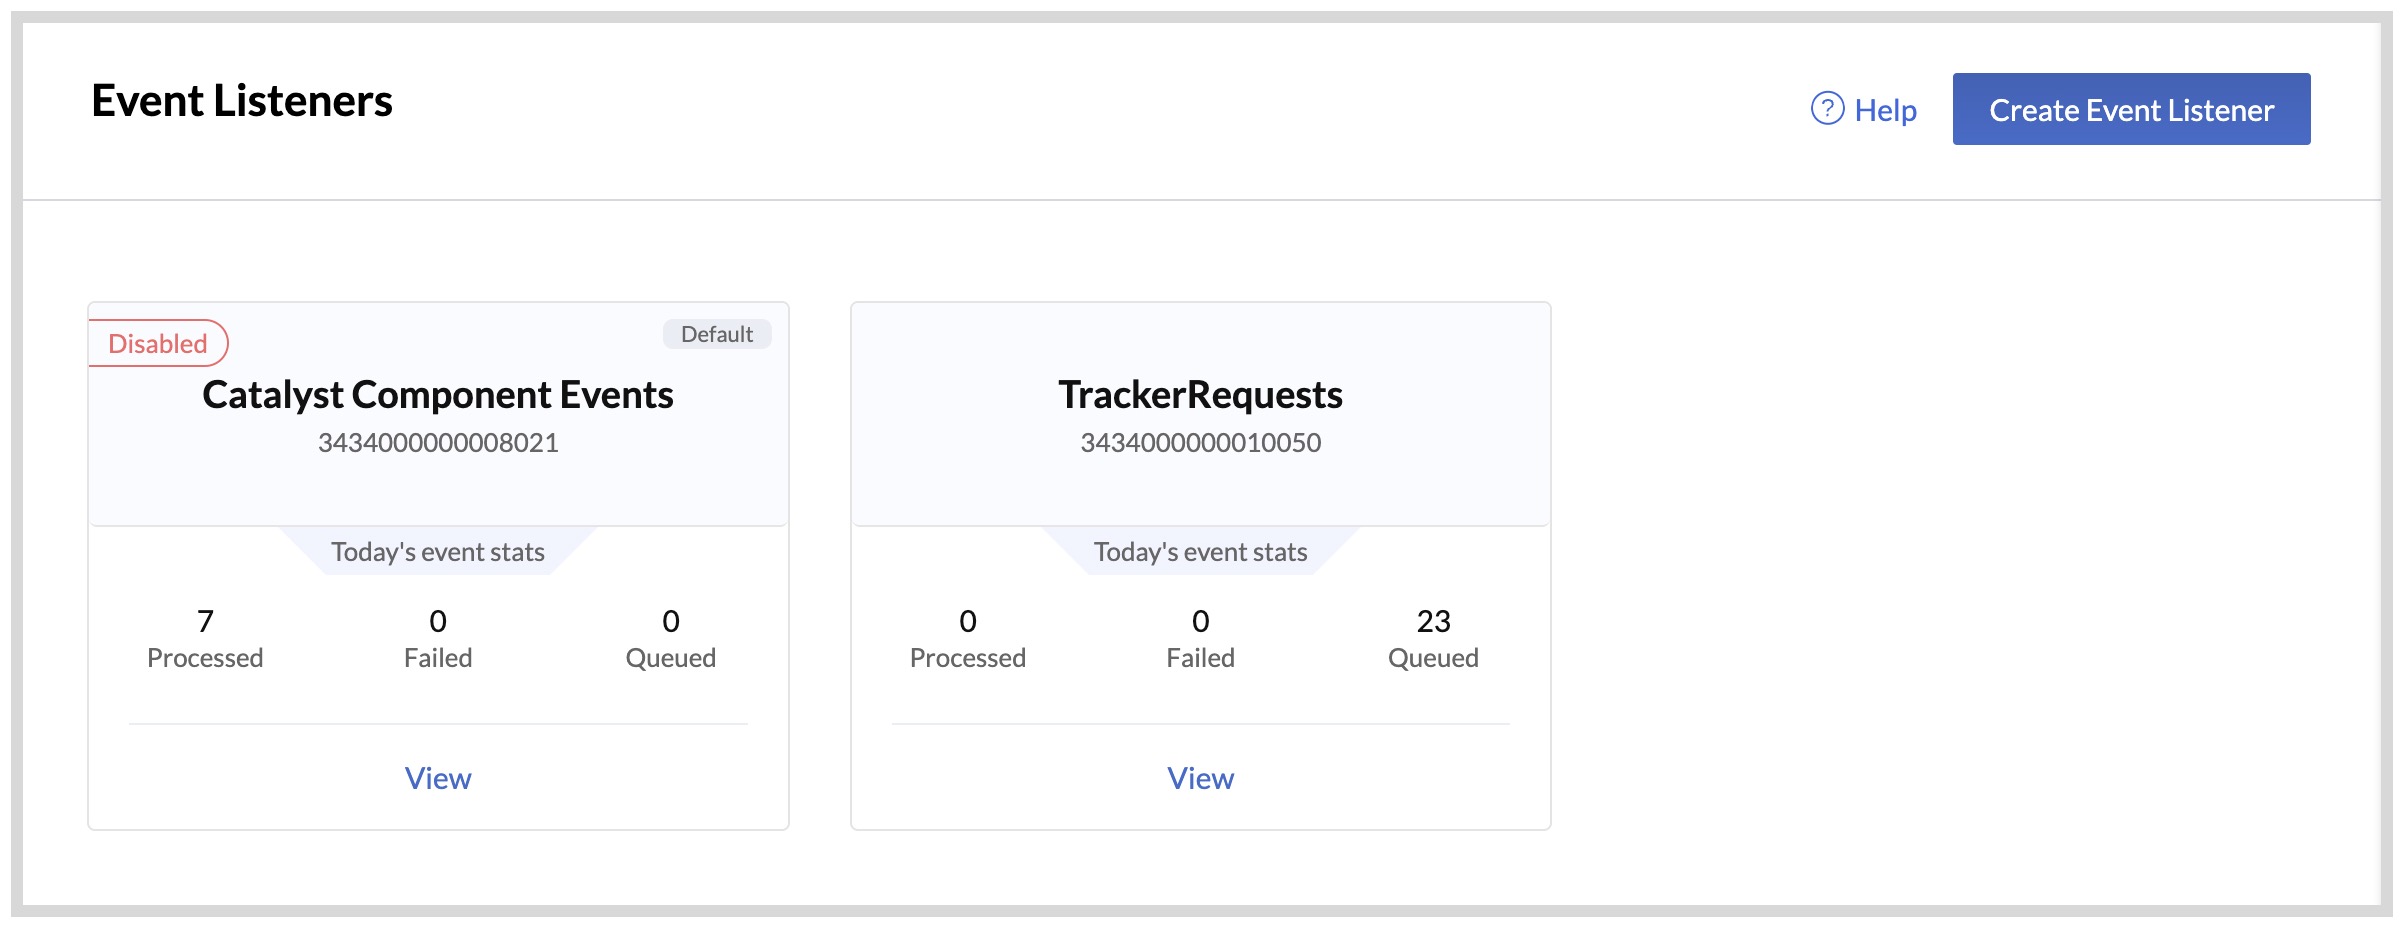Screen dimensions: 2404x928
Task: Select Catalyst Component Events title
Action: coord(437,395)
